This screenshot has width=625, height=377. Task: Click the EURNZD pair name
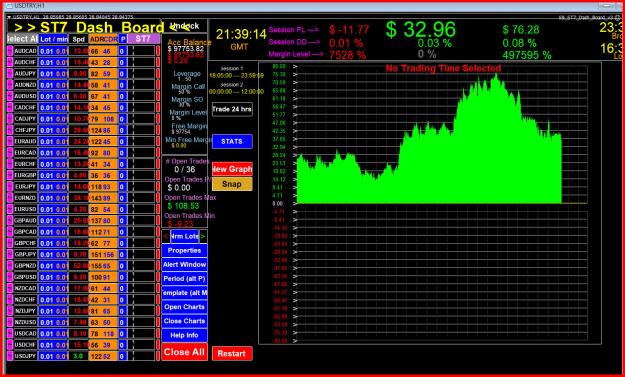25,198
